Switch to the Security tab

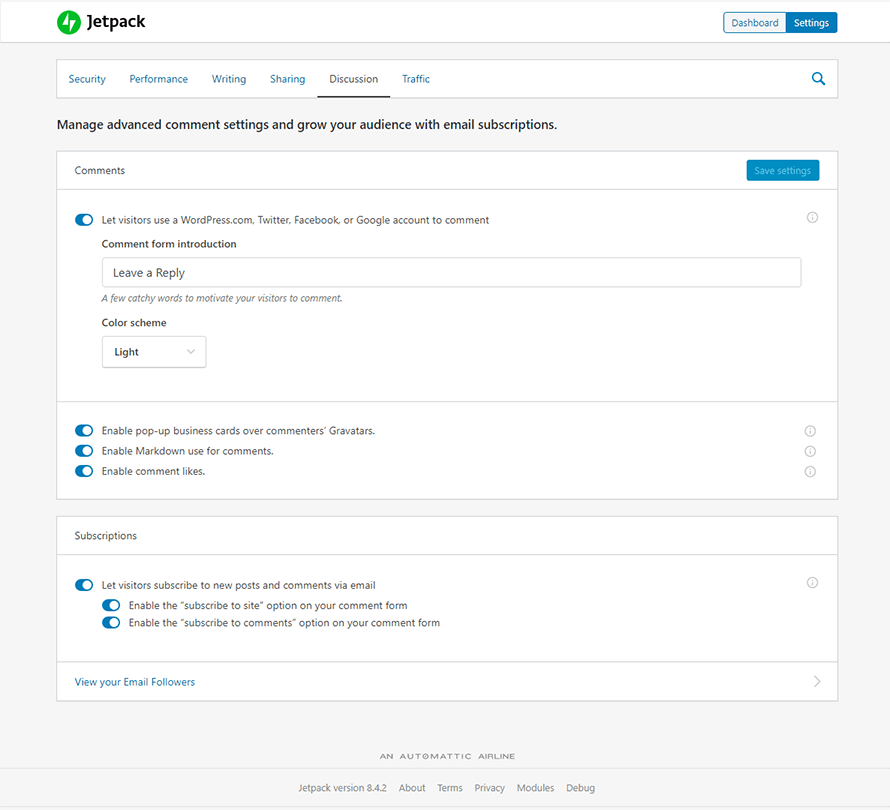[x=87, y=79]
